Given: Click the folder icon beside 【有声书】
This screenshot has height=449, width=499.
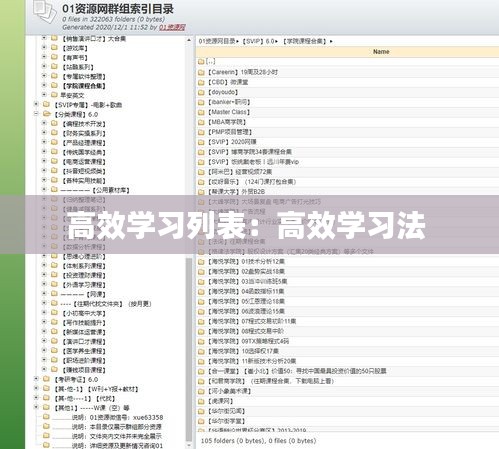Looking at the screenshot, I should 54,57.
